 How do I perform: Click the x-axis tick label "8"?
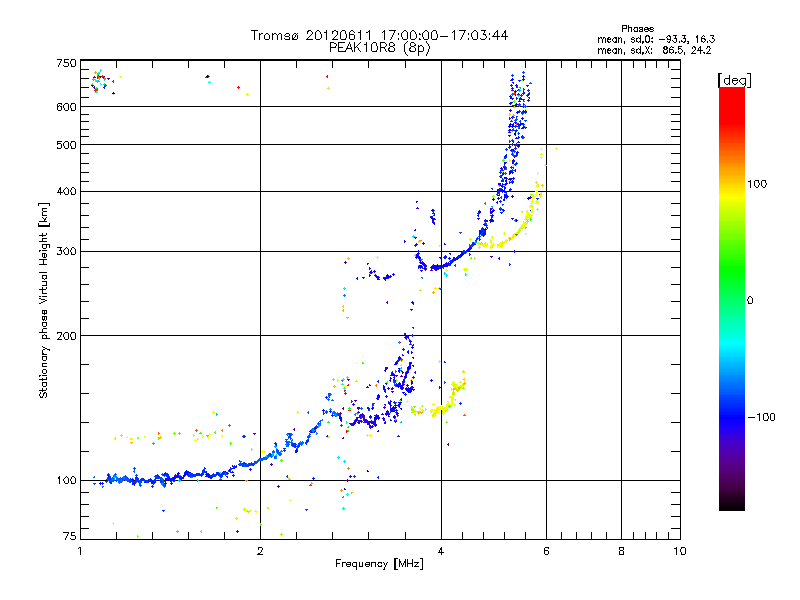point(621,551)
